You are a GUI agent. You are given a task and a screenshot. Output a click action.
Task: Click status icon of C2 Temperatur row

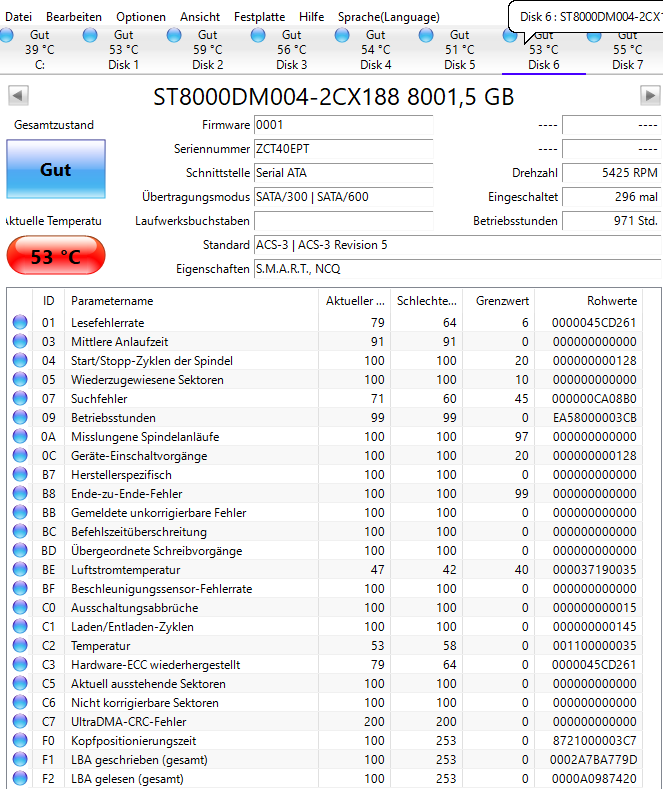tap(20, 645)
